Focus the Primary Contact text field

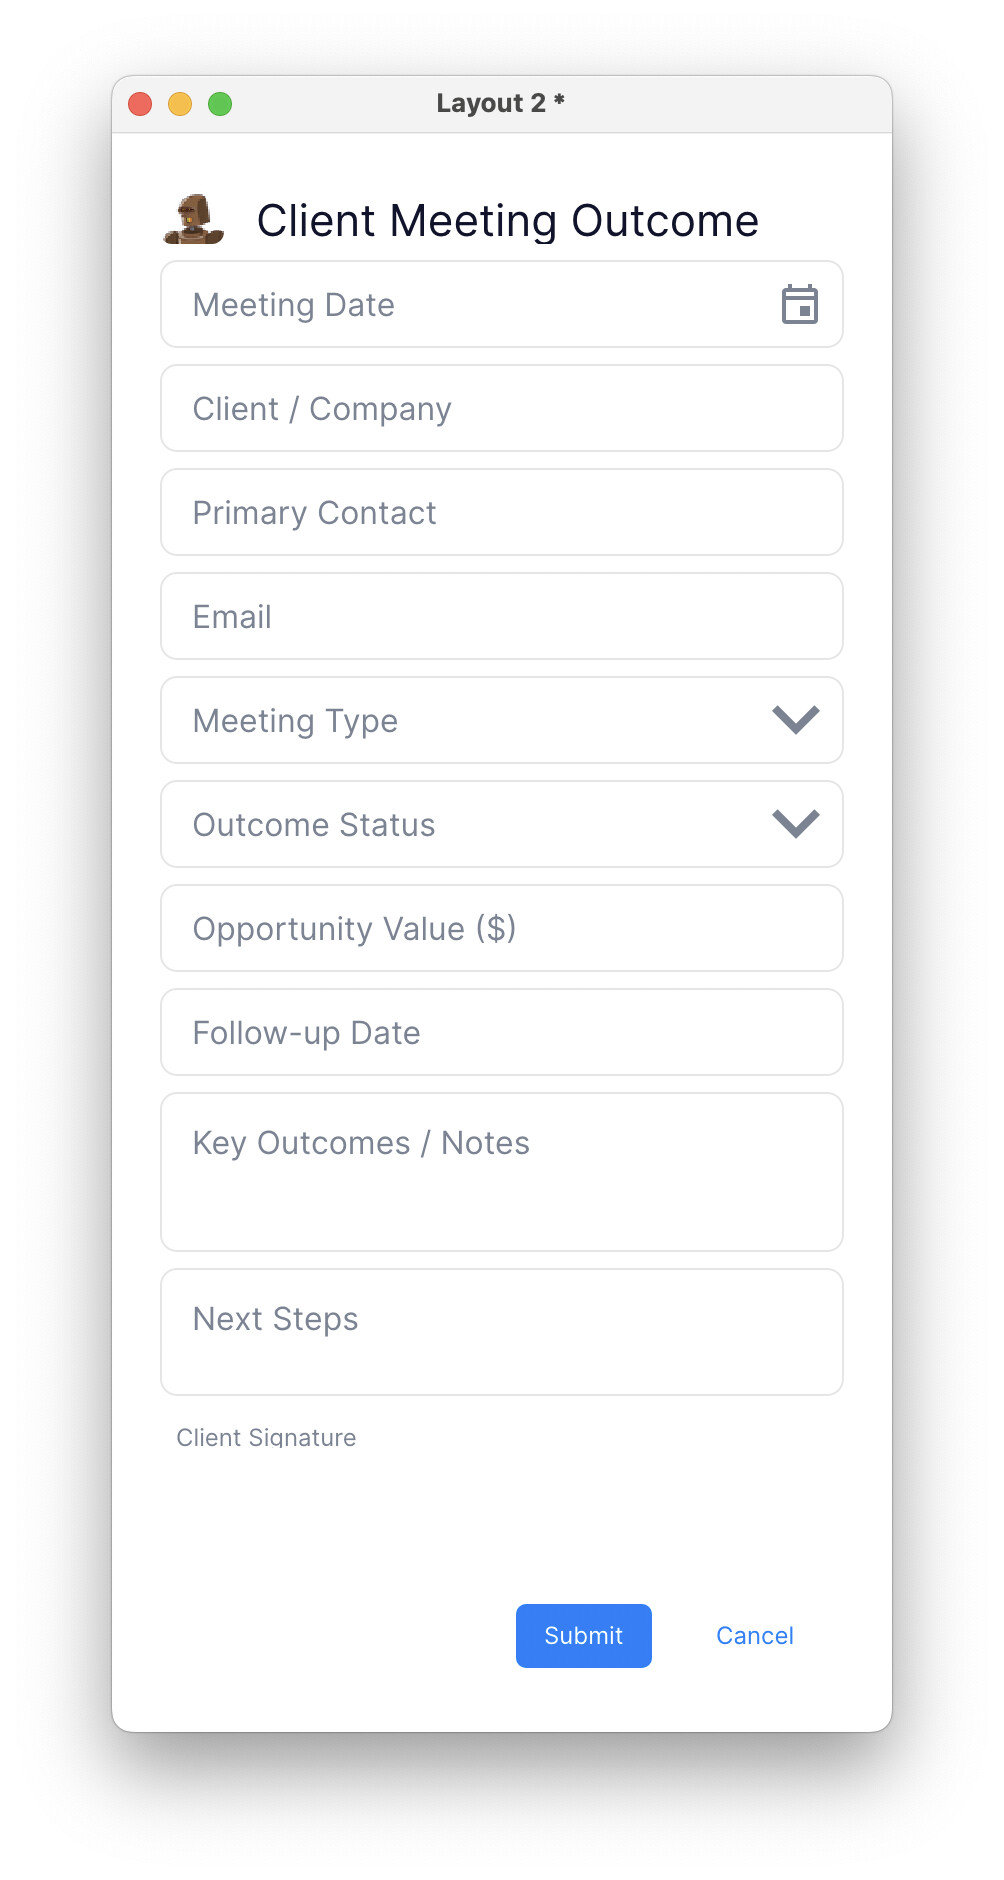pos(501,513)
